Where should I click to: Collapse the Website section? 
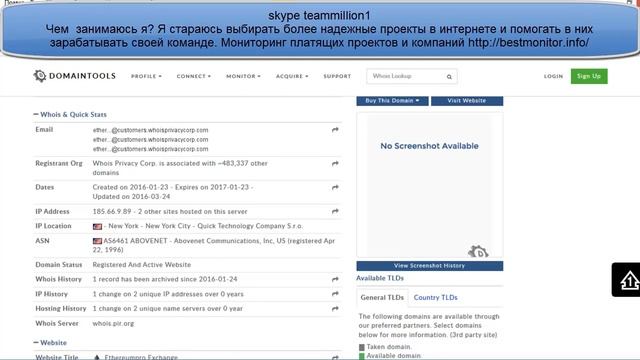[50, 343]
